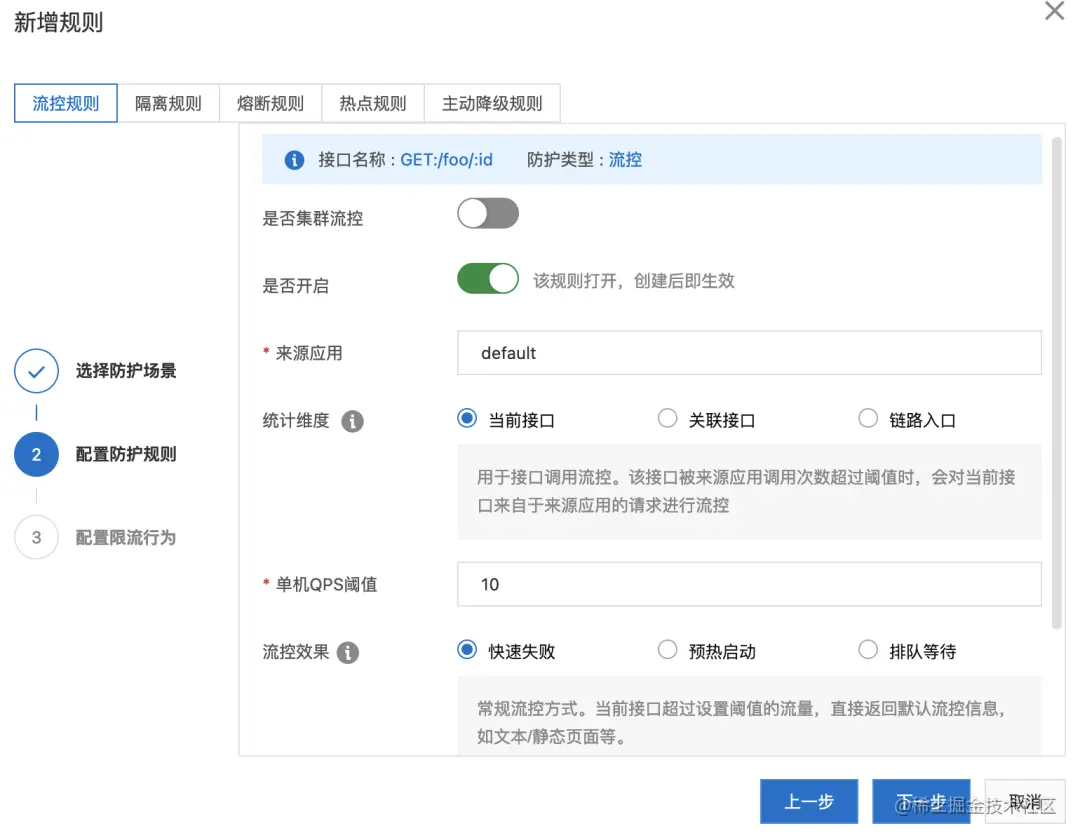The height and width of the screenshot is (840, 1080).
Task: Switch to the 主动降级规则 tab
Action: [x=492, y=103]
